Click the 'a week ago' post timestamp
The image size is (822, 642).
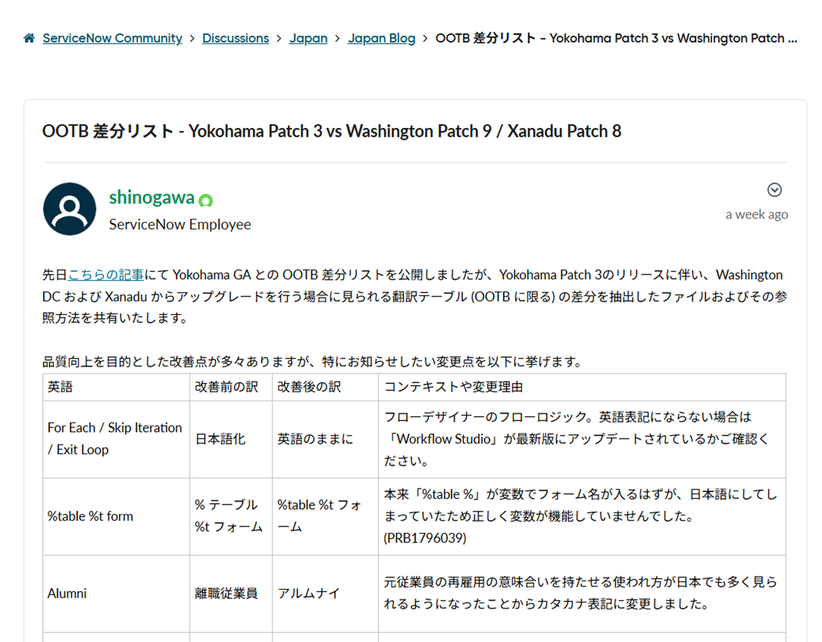756,214
